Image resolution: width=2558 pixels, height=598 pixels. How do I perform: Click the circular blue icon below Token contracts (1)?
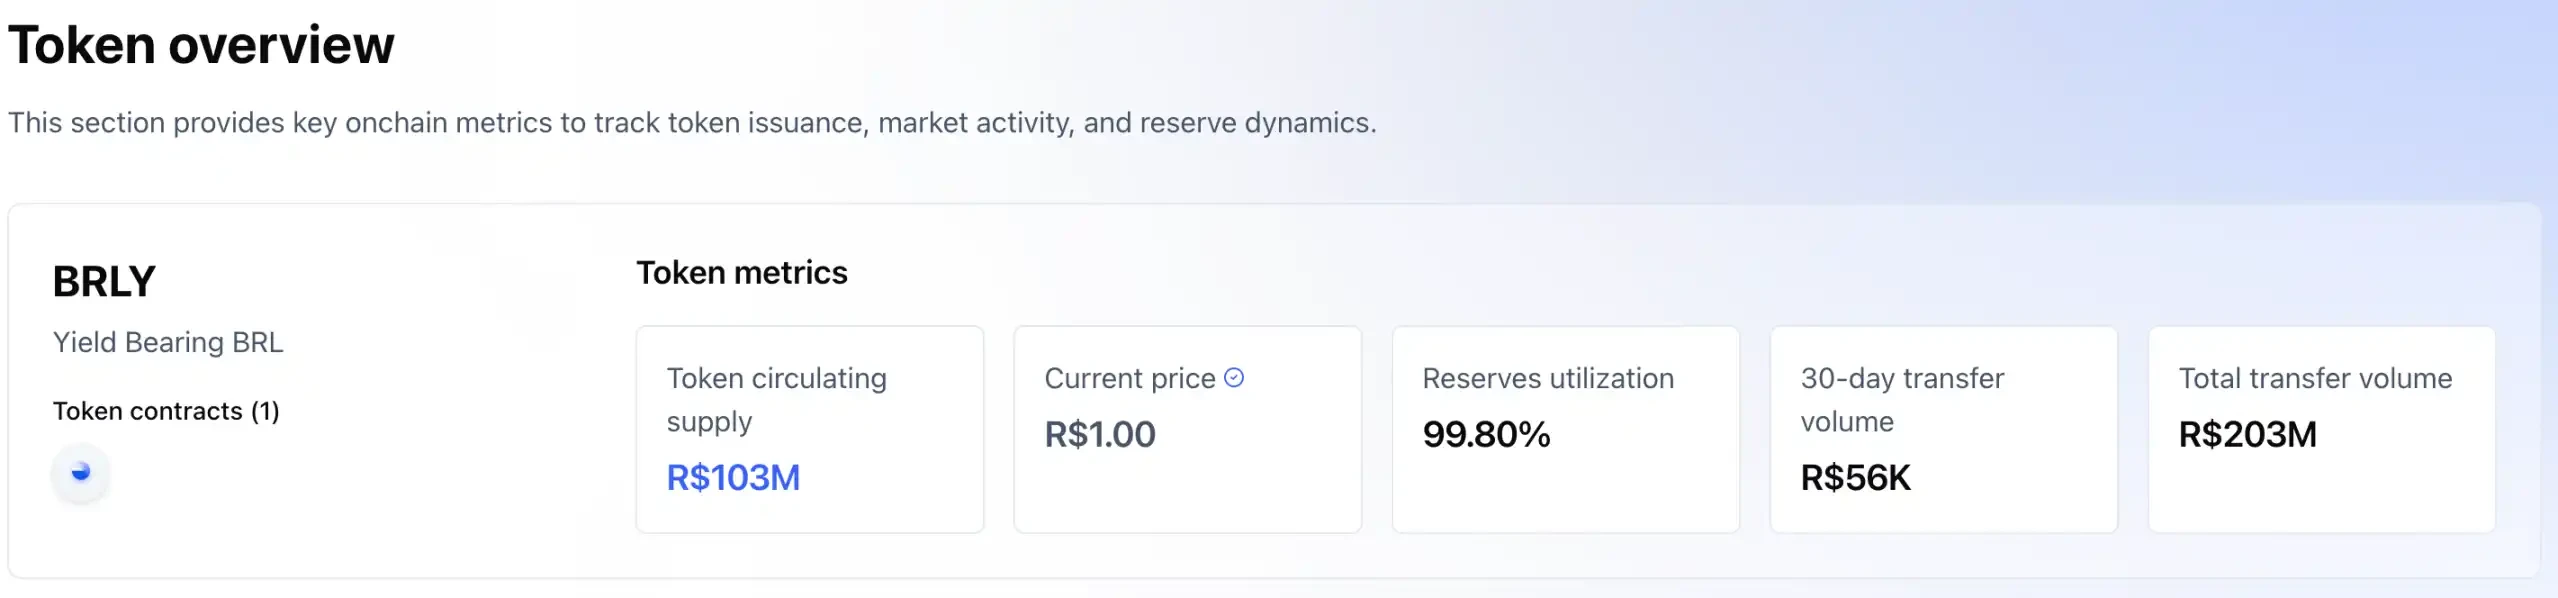click(x=82, y=474)
